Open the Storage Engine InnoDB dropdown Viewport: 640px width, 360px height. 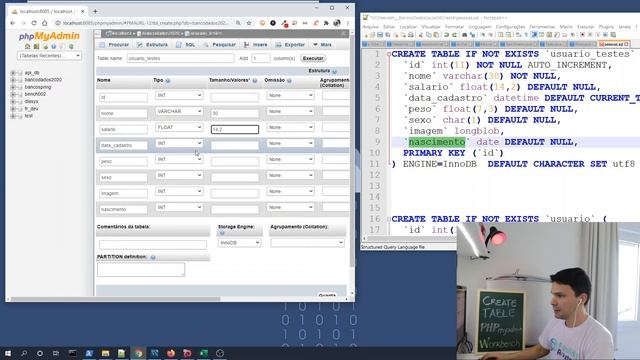click(x=239, y=242)
